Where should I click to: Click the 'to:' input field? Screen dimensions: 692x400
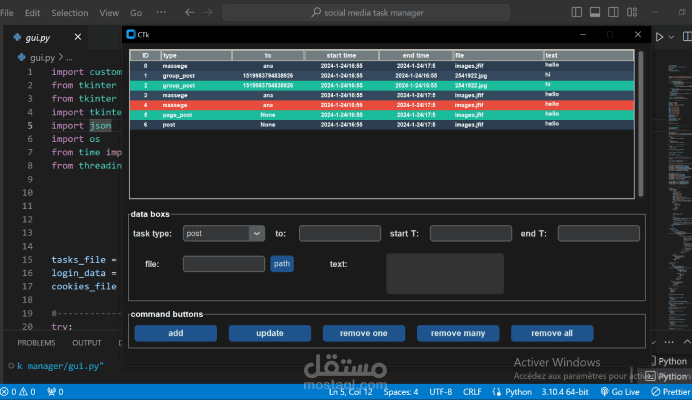click(340, 234)
